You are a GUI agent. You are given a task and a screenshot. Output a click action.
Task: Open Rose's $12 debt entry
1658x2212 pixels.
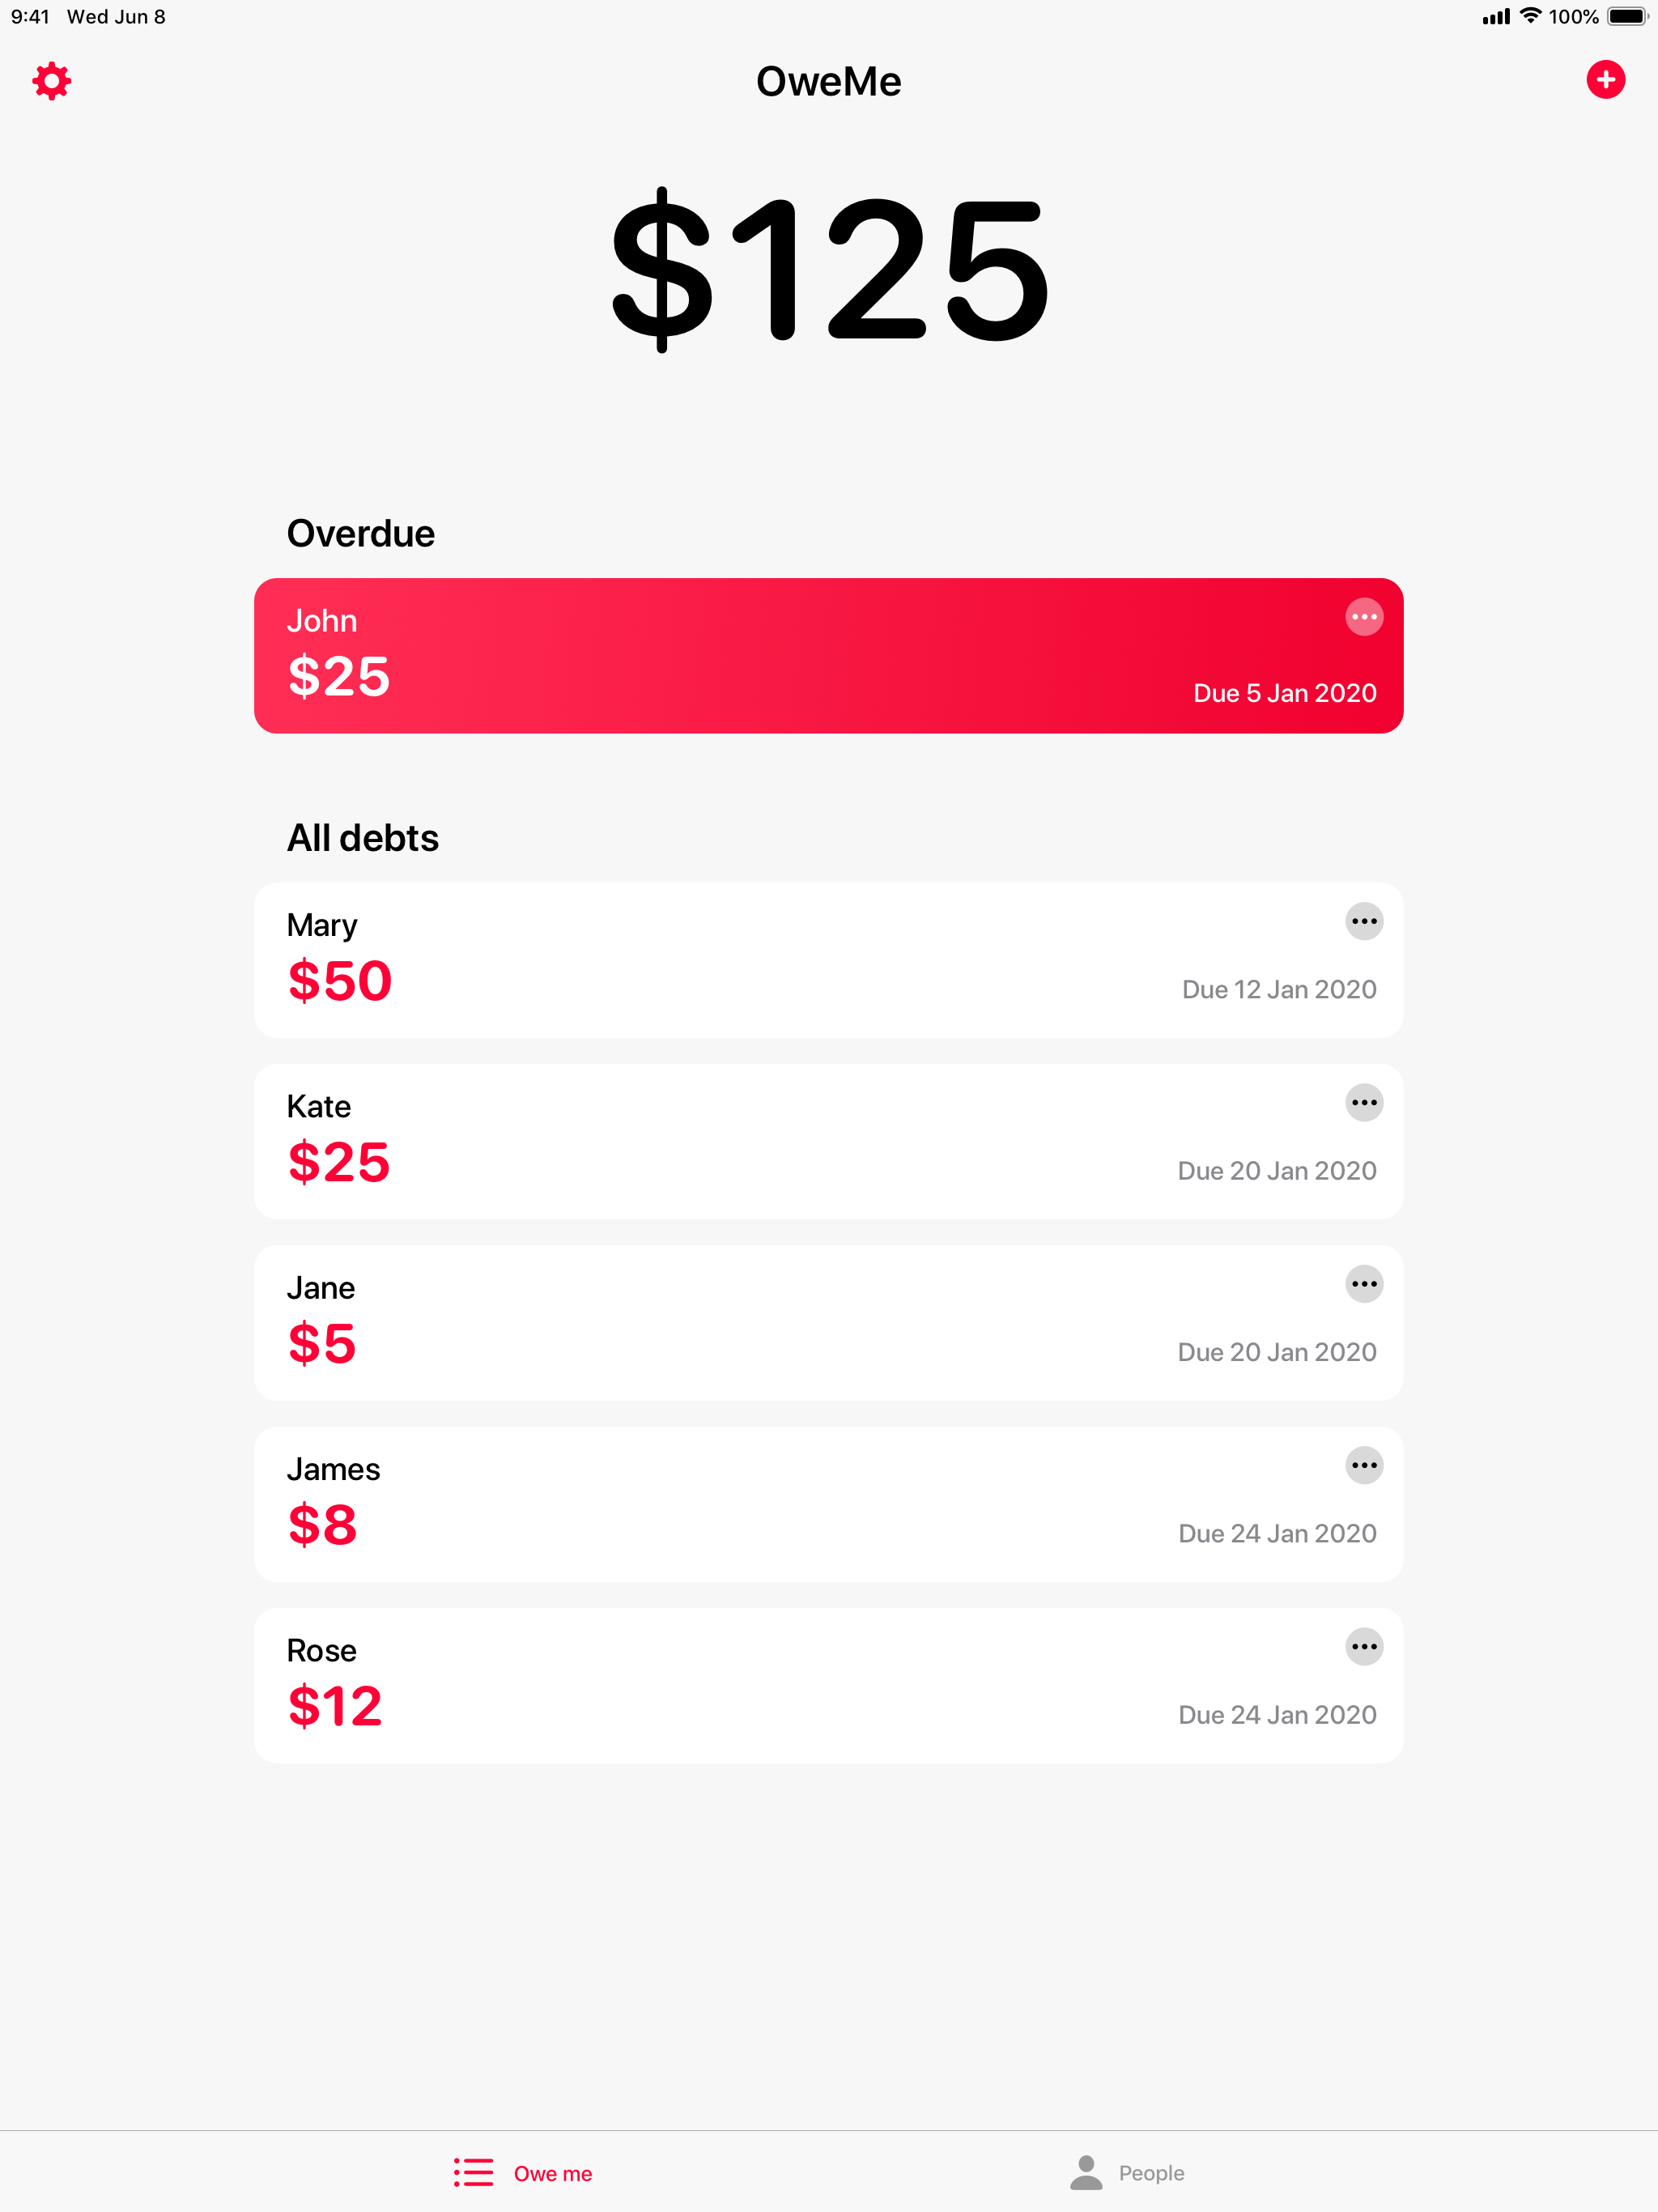[828, 1685]
